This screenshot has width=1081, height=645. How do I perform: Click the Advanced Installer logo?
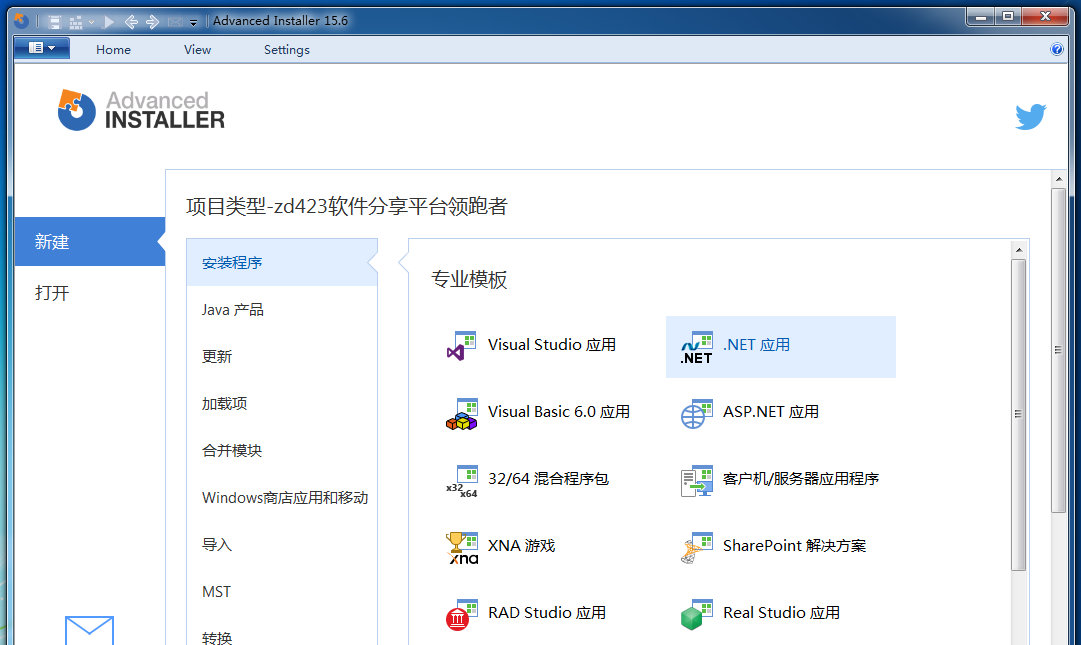tap(141, 110)
